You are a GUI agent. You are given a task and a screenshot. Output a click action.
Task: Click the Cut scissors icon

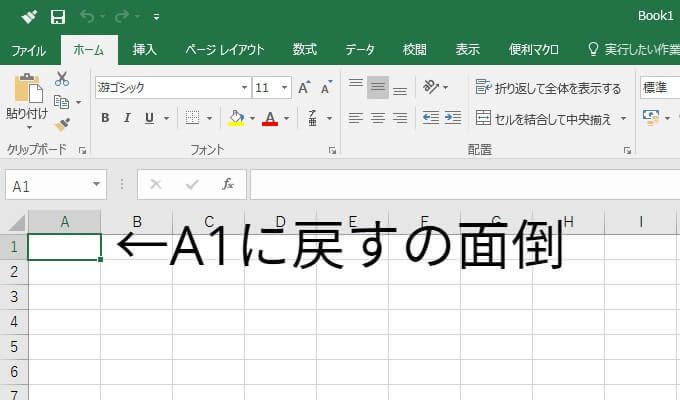[62, 79]
